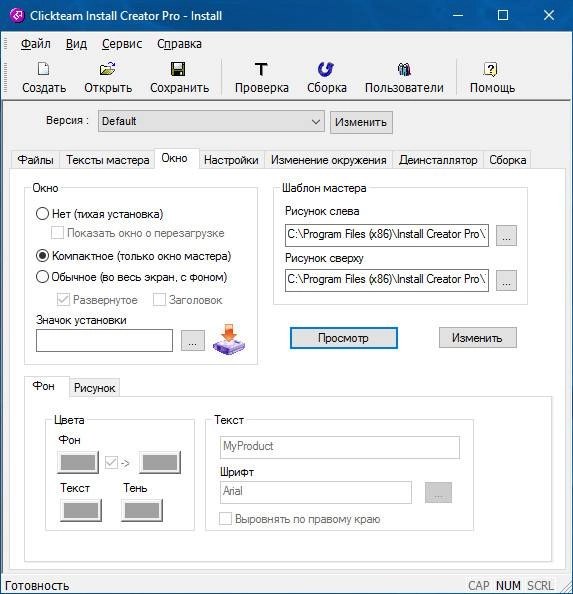Open the Файл menu
The image size is (573, 594).
[x=36, y=44]
